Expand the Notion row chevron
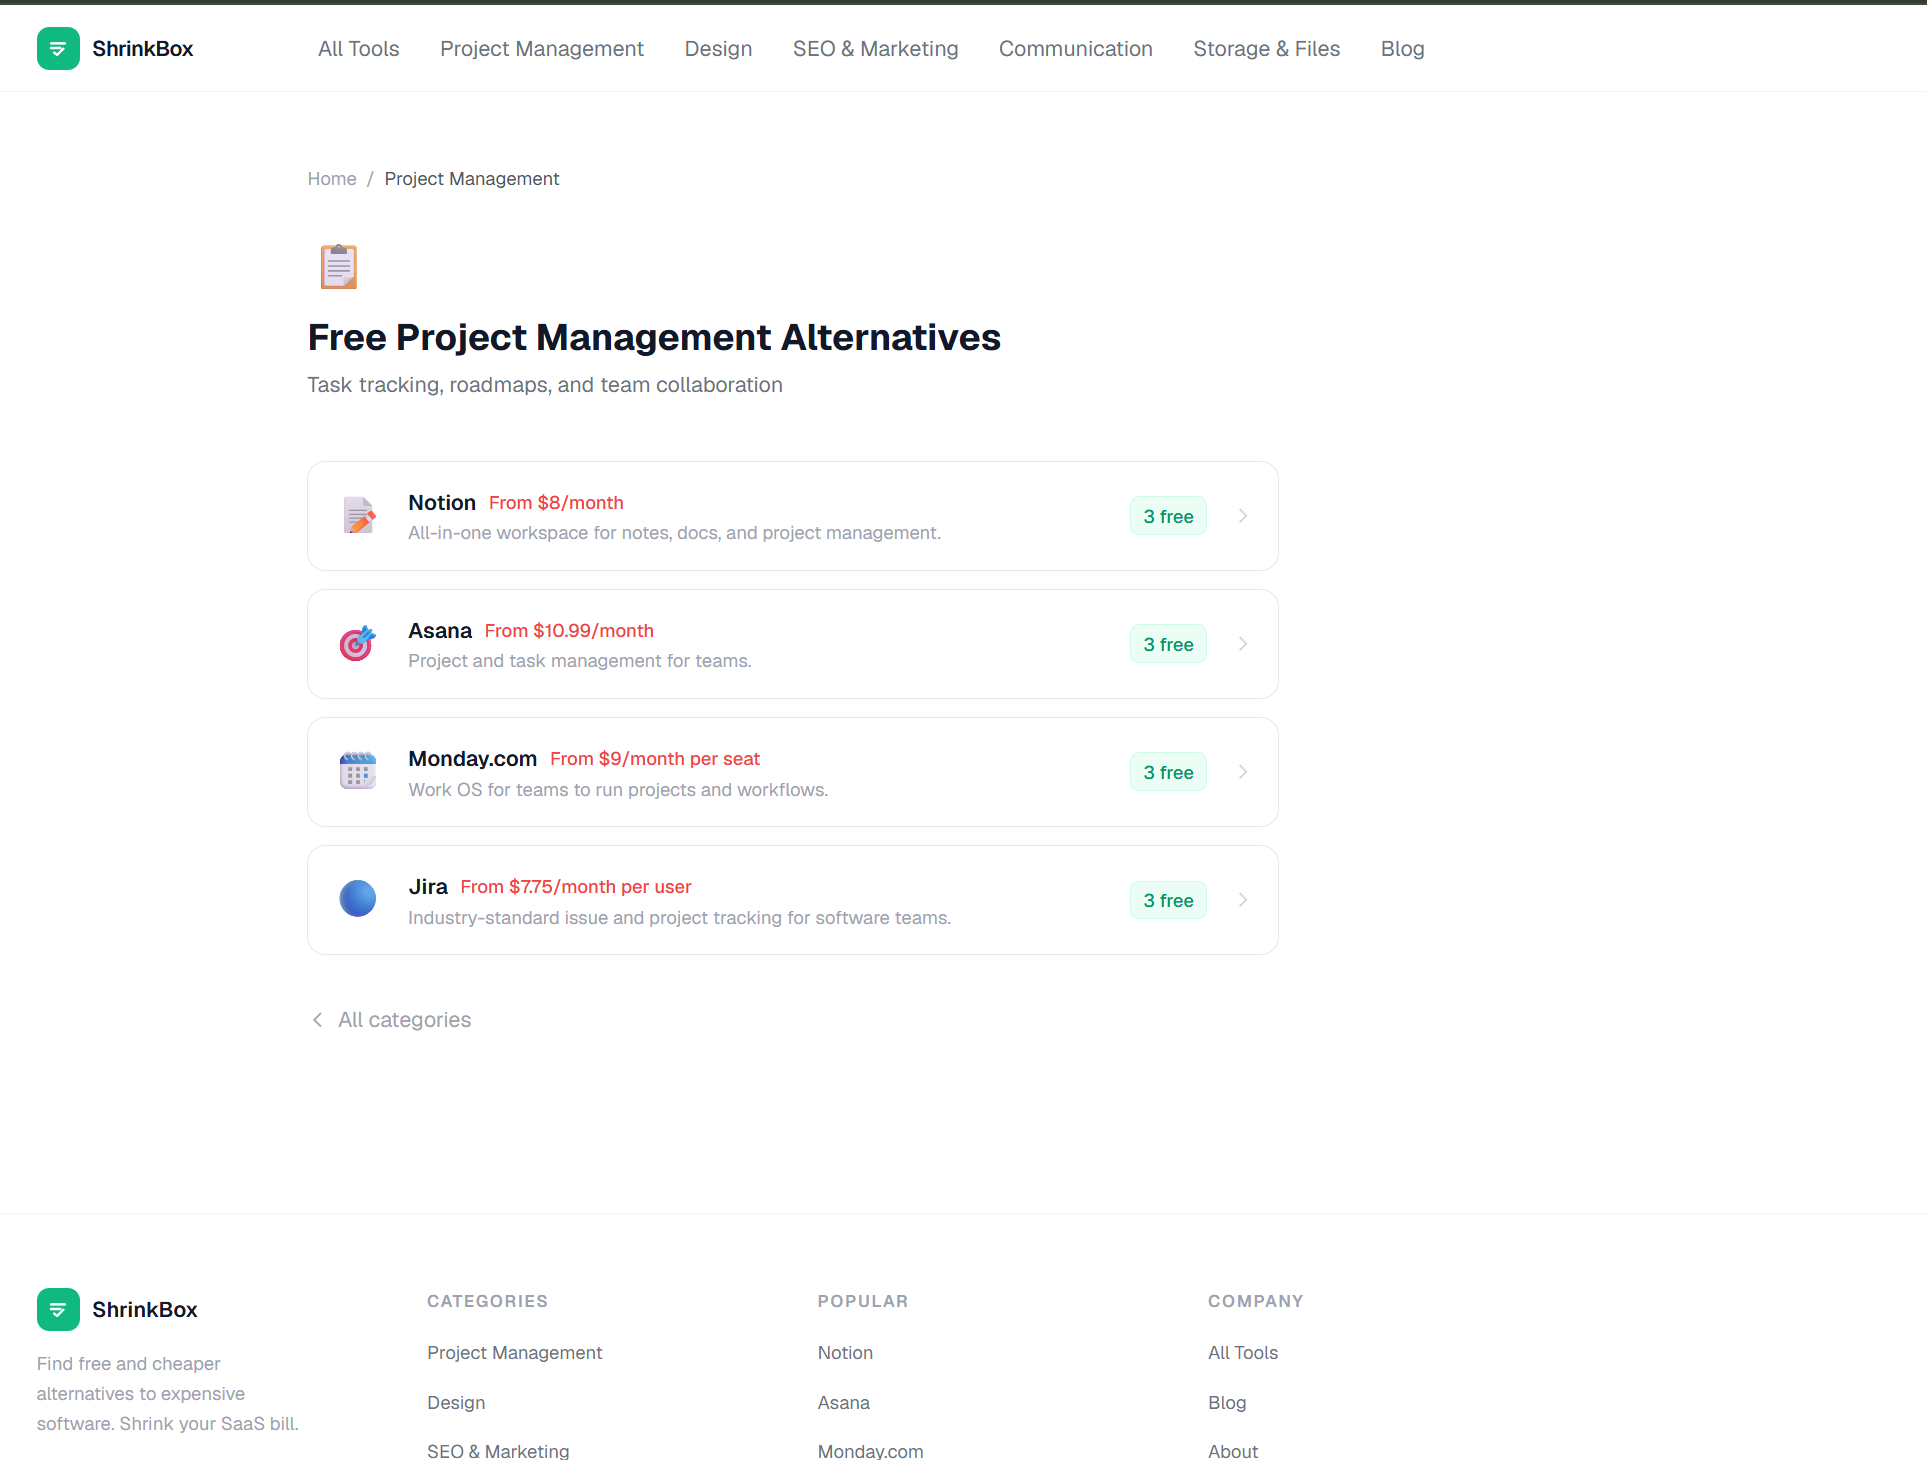 tap(1243, 516)
